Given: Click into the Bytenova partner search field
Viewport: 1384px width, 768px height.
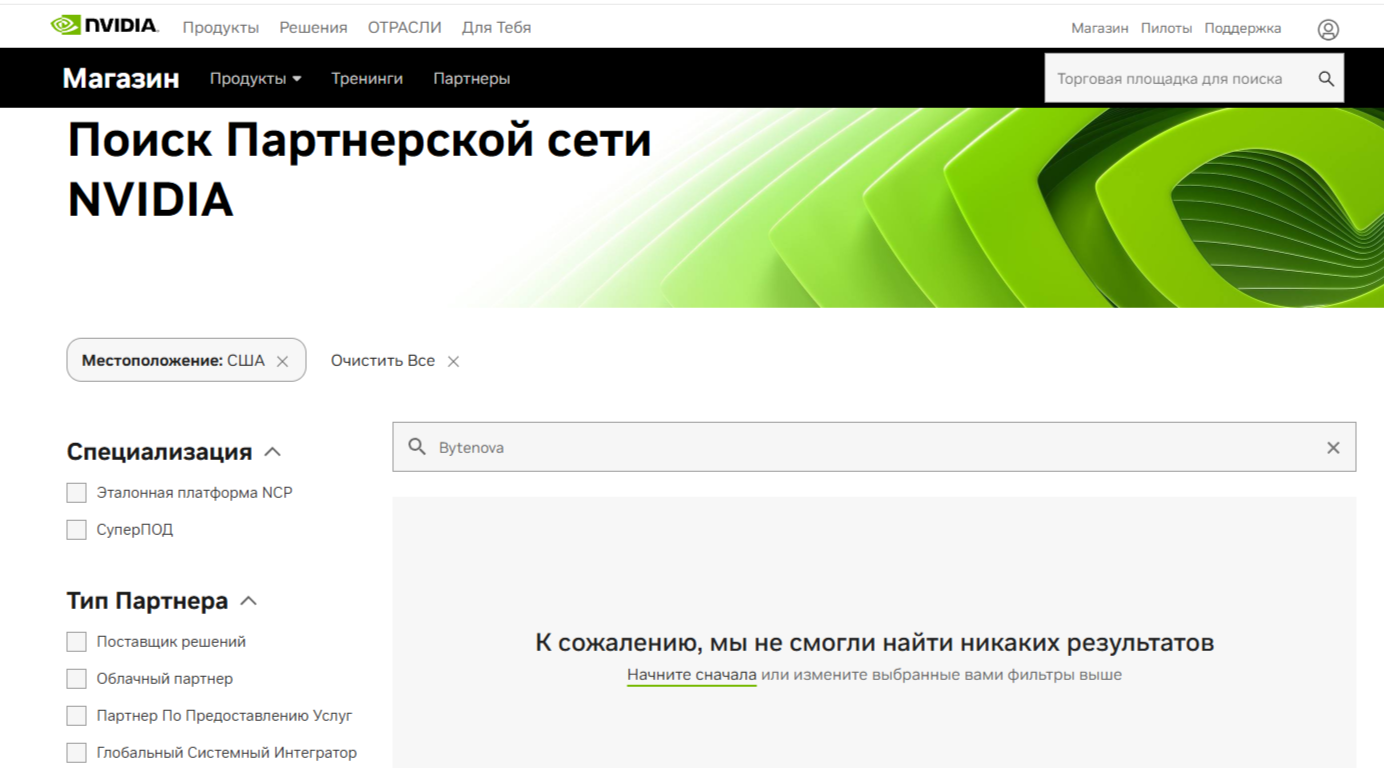Looking at the screenshot, I should [875, 447].
